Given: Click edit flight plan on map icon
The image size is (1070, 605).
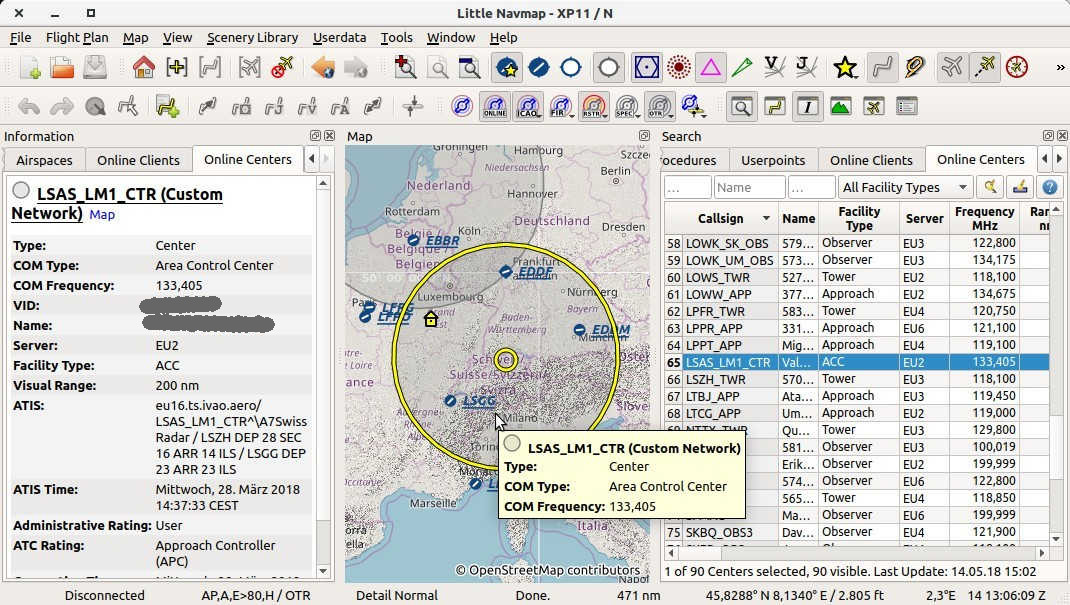Looking at the screenshot, I should [x=128, y=106].
